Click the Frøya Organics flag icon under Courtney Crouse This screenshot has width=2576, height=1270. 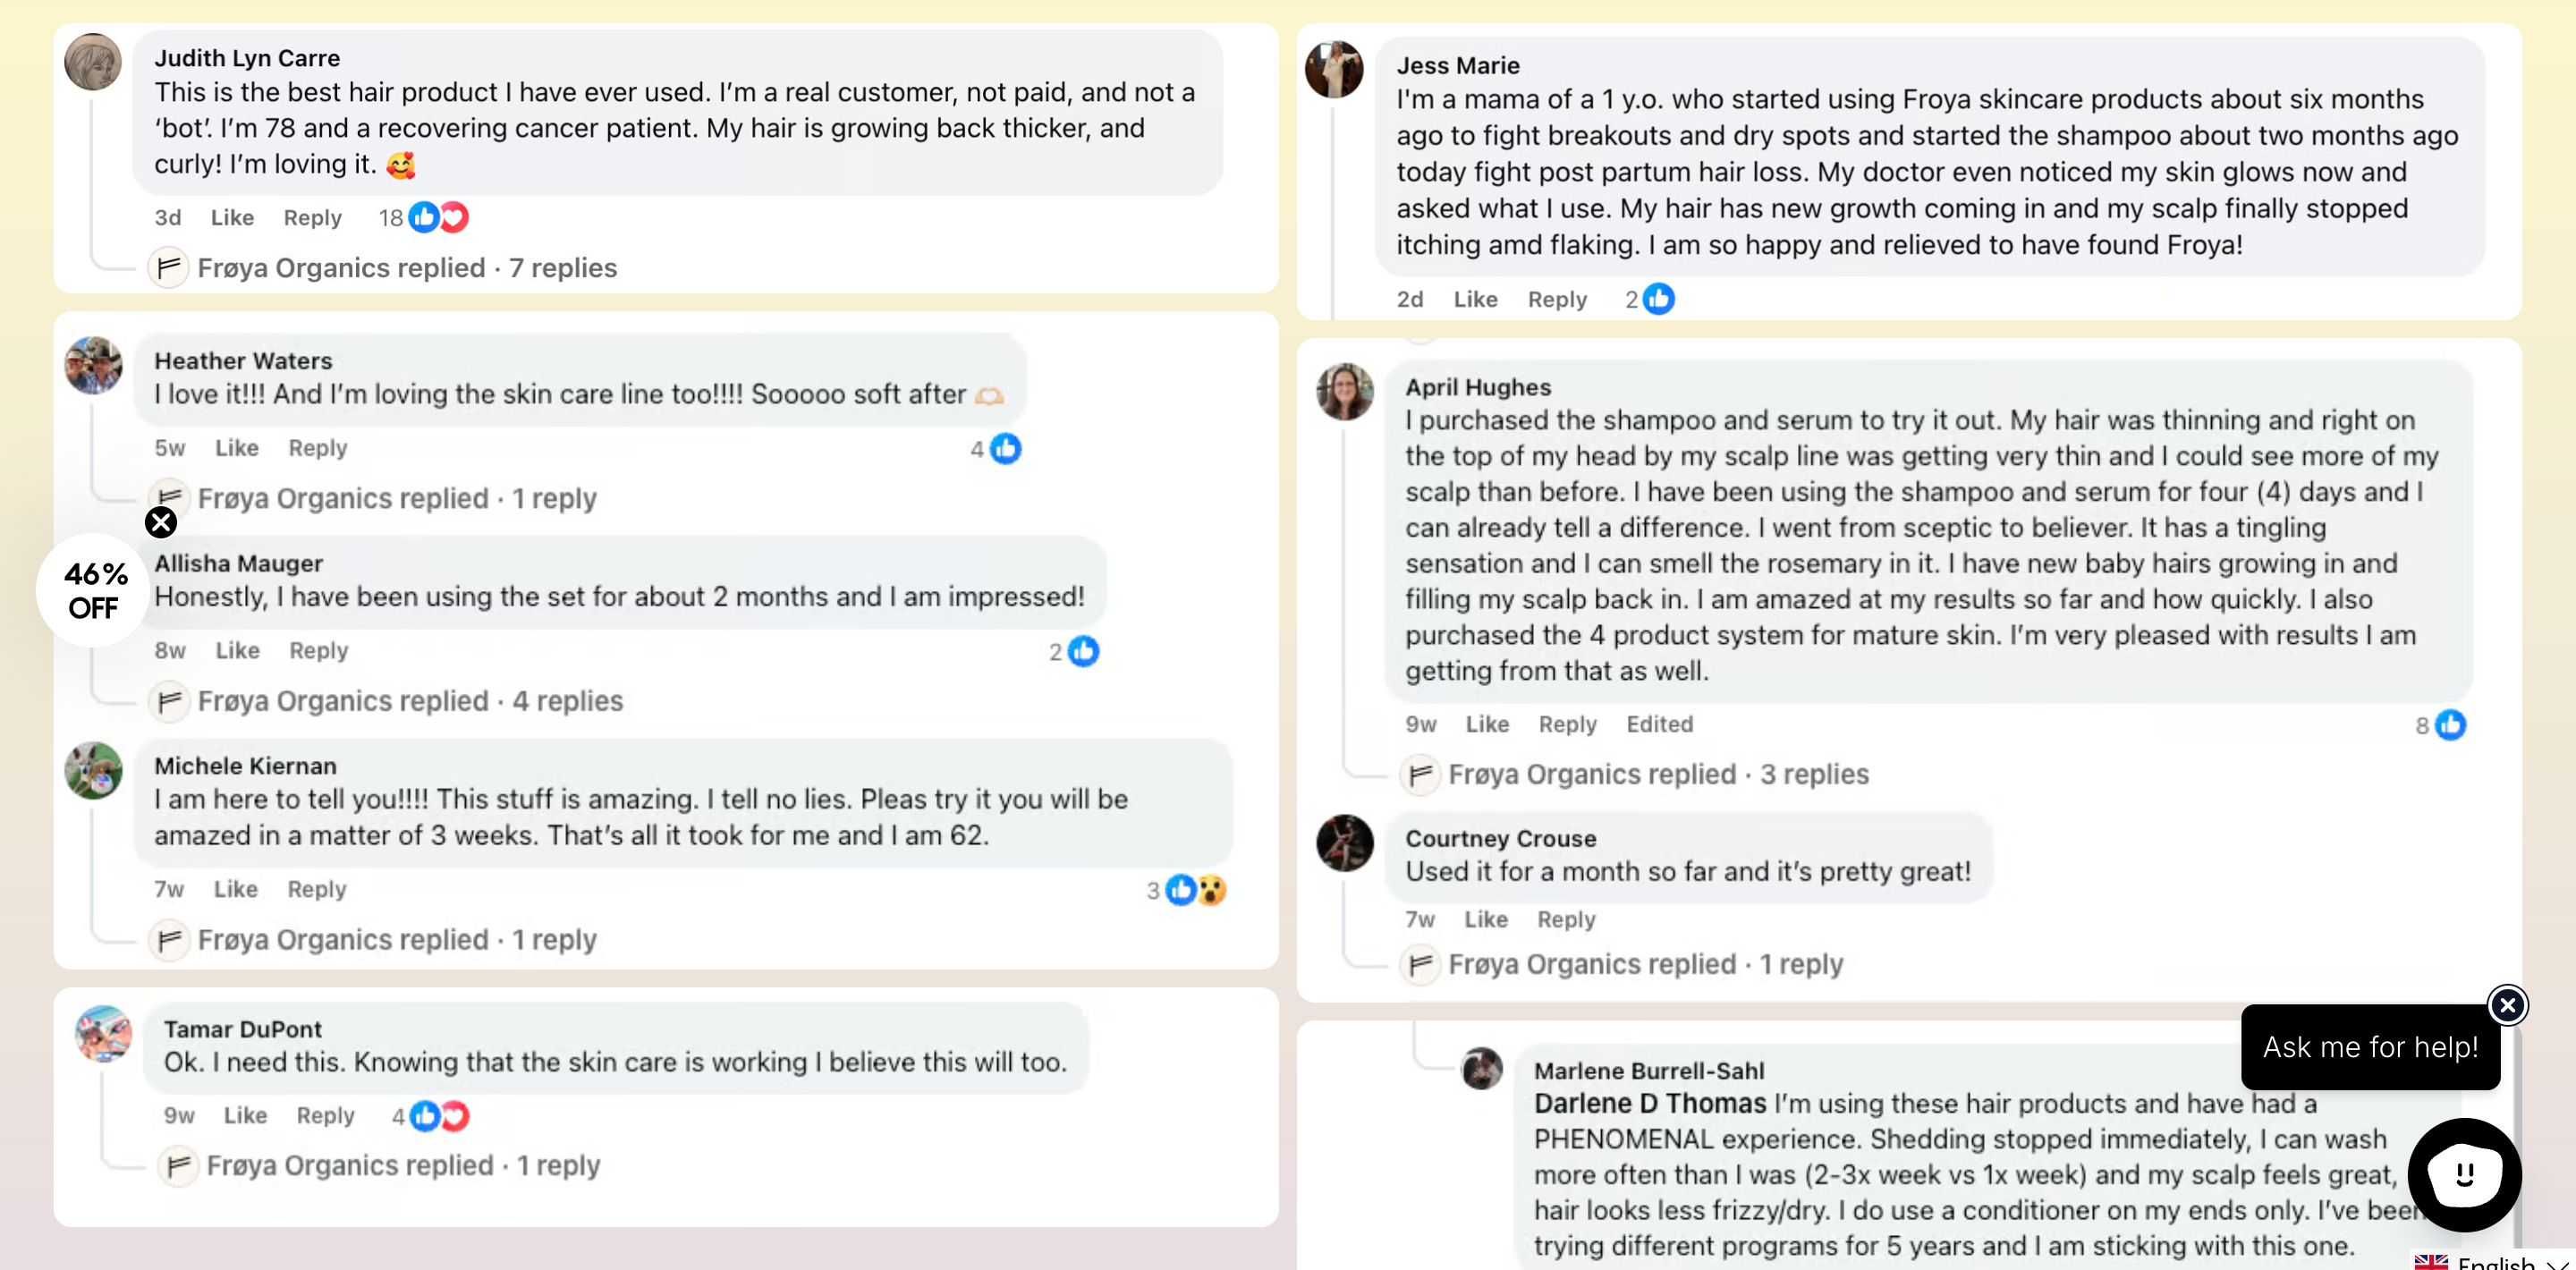(x=1420, y=965)
